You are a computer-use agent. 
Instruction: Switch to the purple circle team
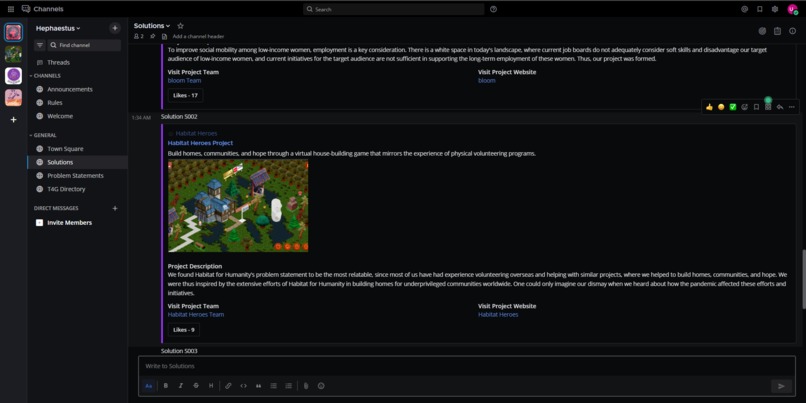(x=13, y=76)
